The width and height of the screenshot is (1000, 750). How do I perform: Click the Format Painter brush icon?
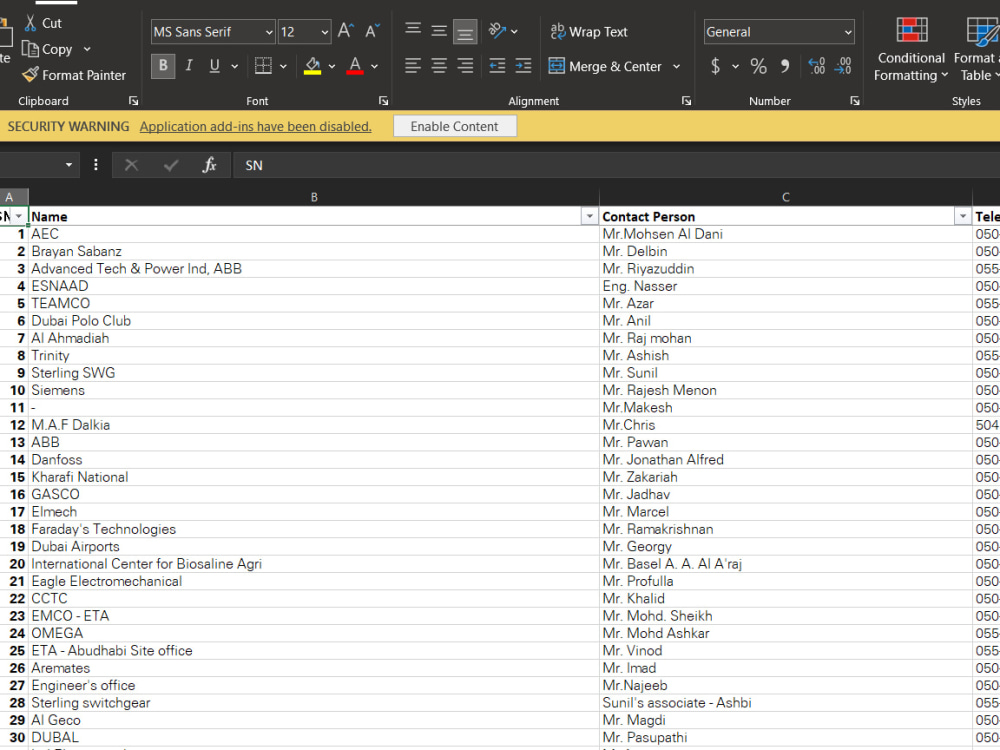tap(30, 75)
